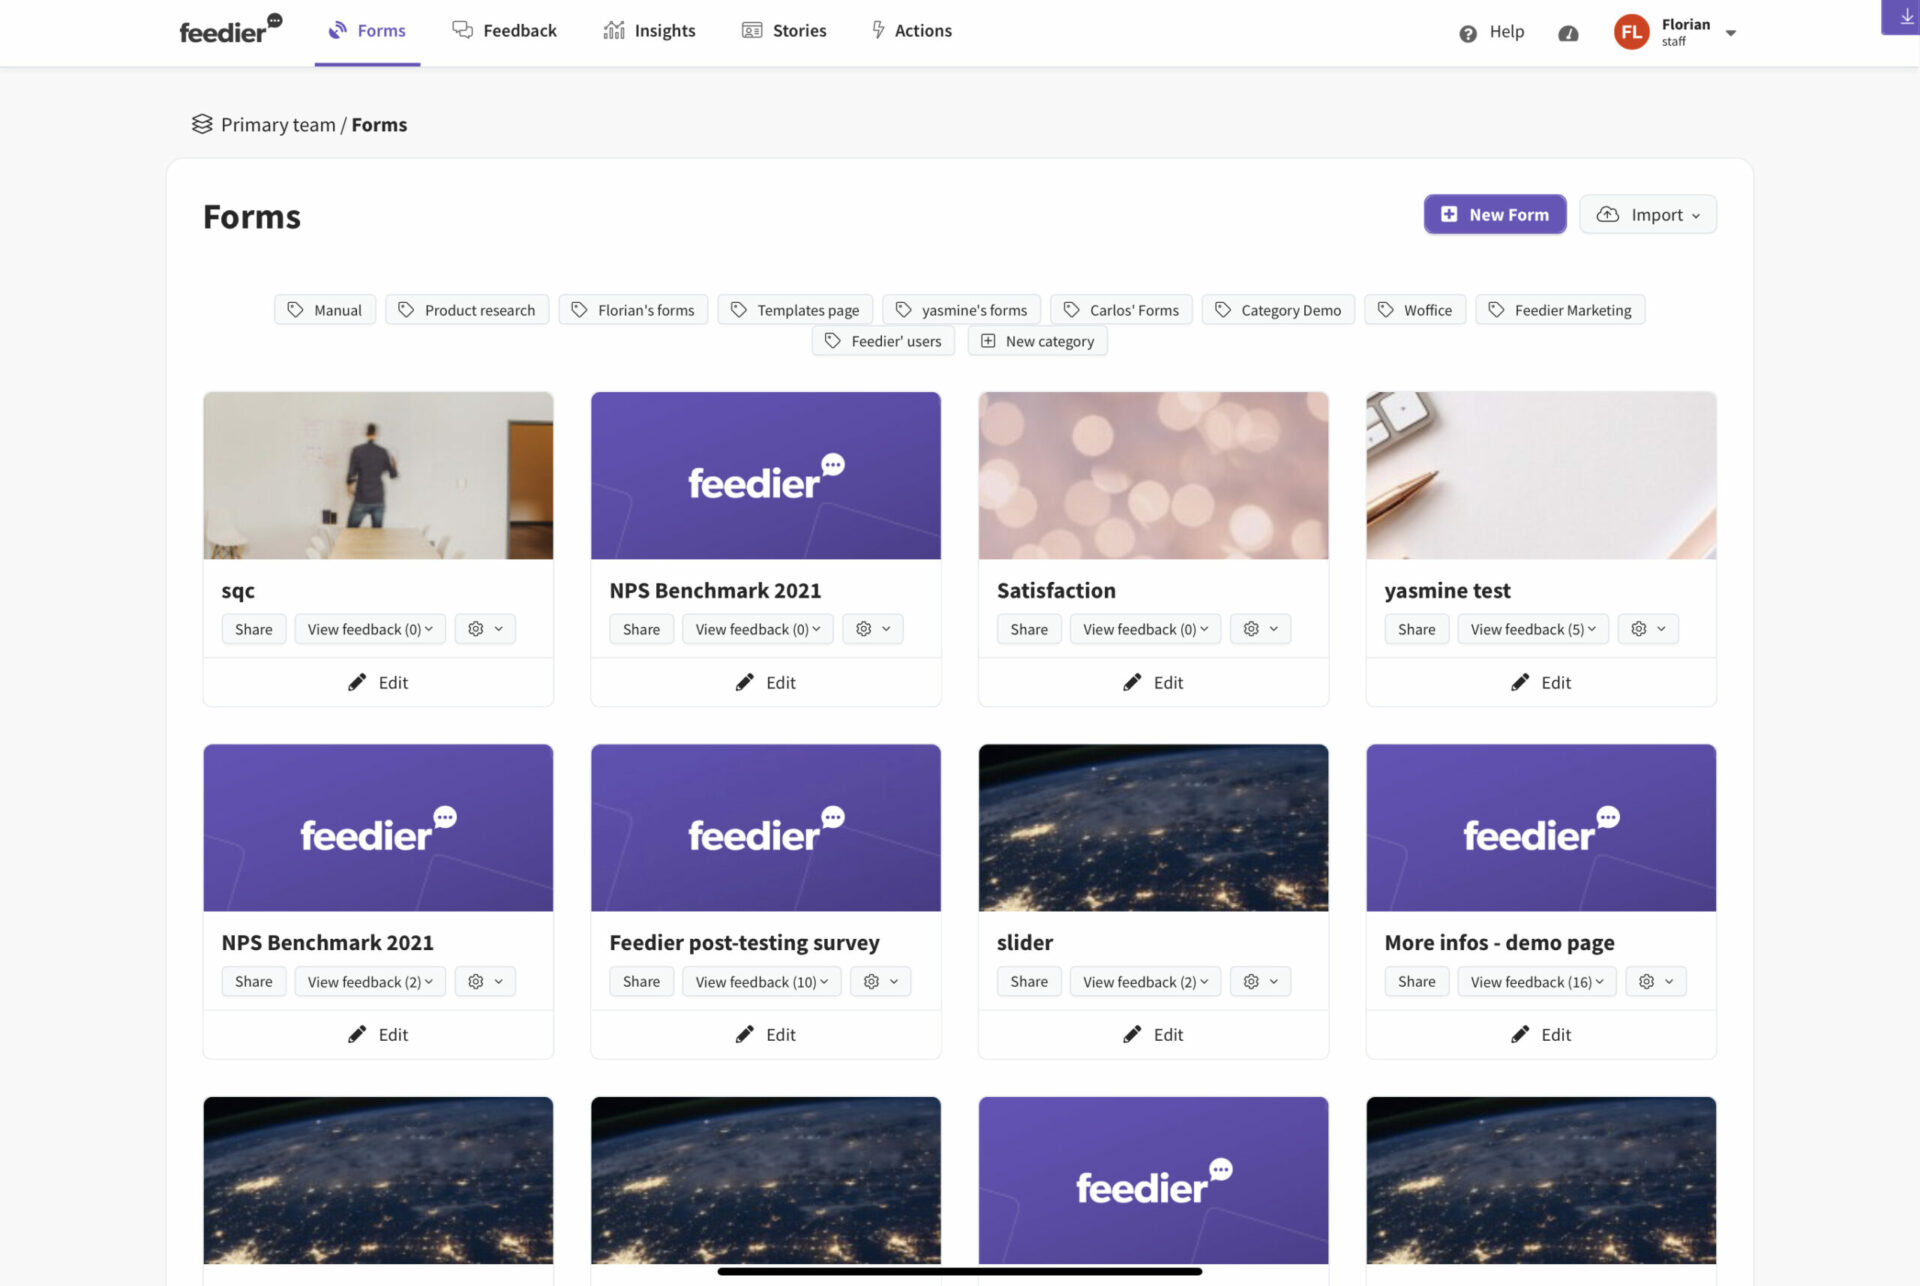This screenshot has height=1286, width=1920.
Task: Click the dashboard gauge icon near Help
Action: pos(1568,33)
